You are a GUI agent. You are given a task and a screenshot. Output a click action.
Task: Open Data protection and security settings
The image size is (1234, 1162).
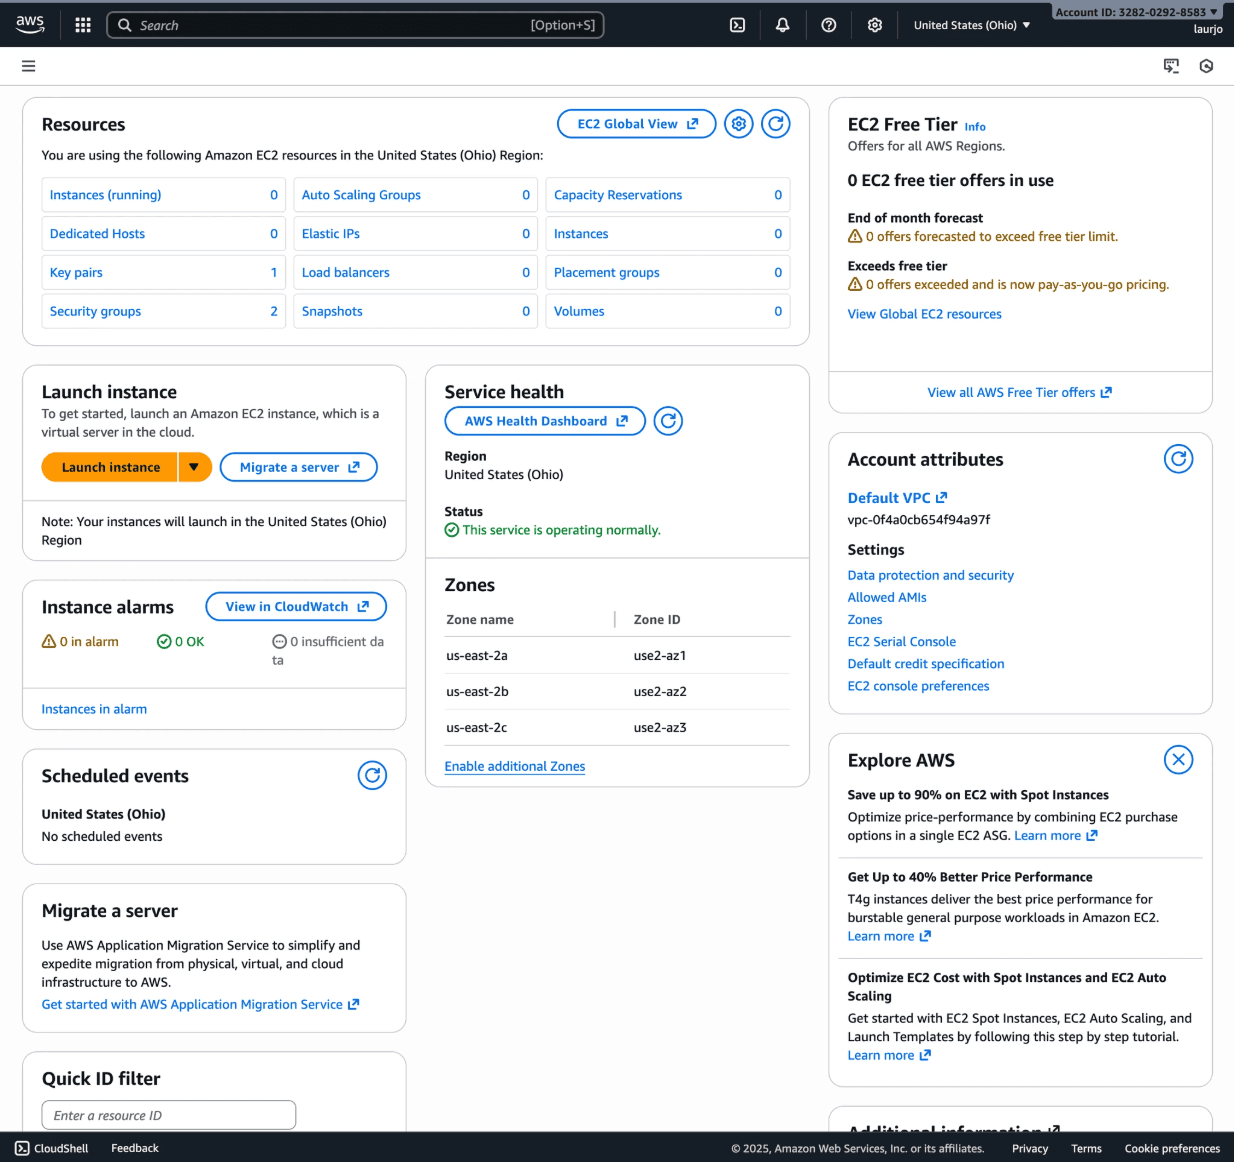click(x=930, y=575)
